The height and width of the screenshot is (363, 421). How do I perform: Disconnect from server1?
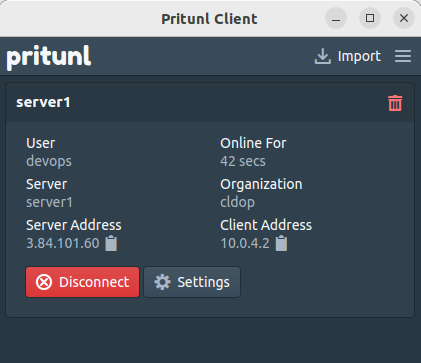tap(83, 282)
